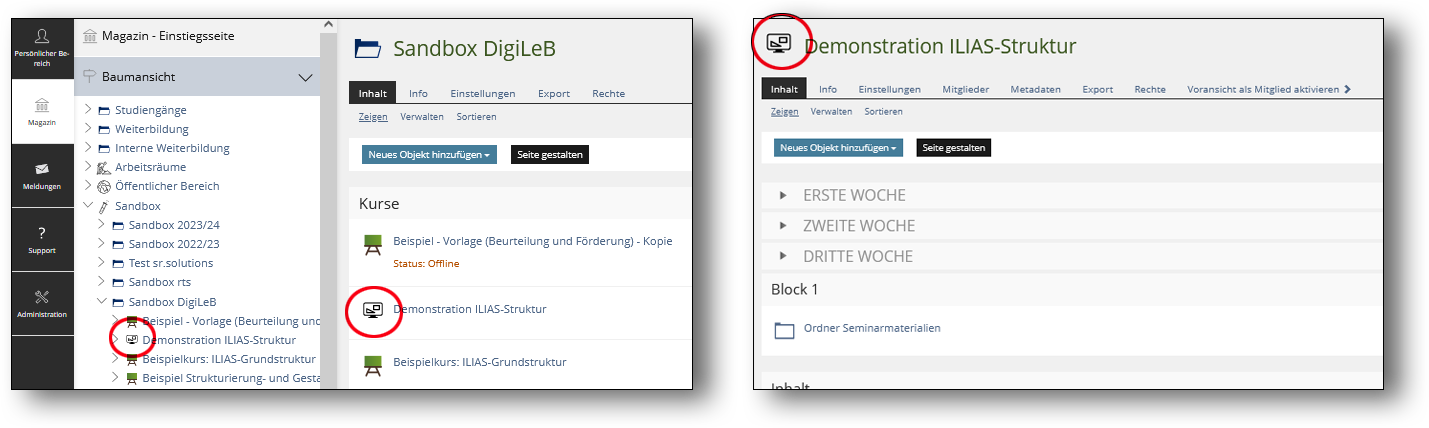Image resolution: width=1429 pixels, height=428 pixels.
Task: Click the Meldungen envelope icon
Action: tap(42, 169)
